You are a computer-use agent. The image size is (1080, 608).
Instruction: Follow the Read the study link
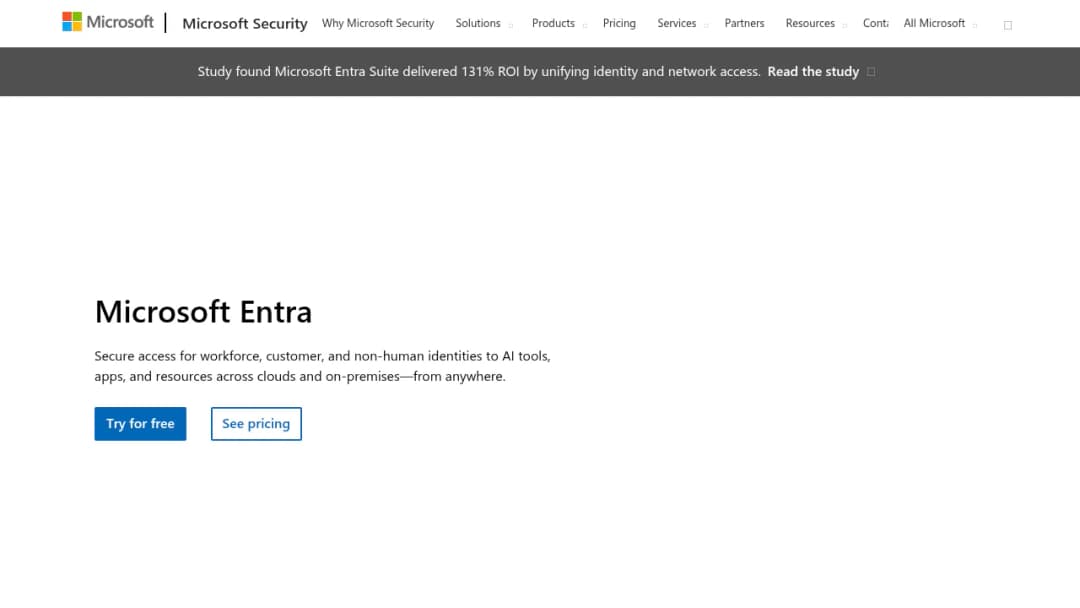click(x=813, y=72)
